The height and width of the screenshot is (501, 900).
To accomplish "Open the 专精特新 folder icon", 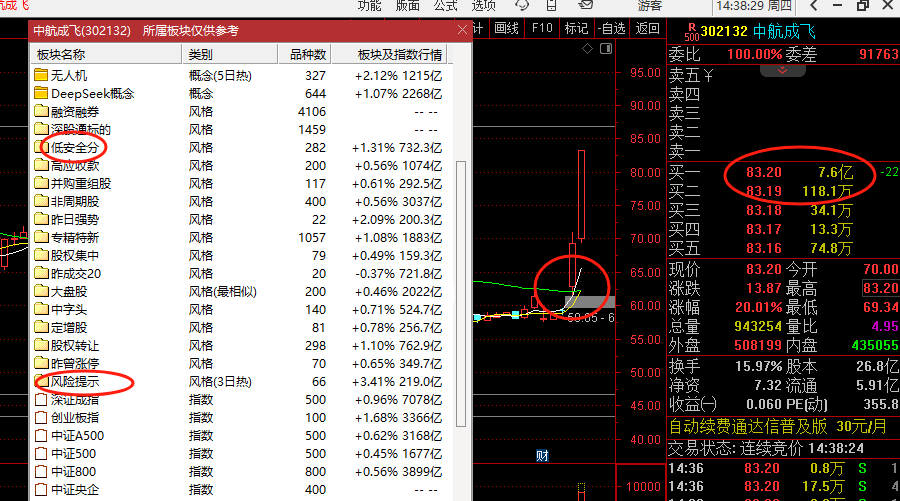I will 41,237.
